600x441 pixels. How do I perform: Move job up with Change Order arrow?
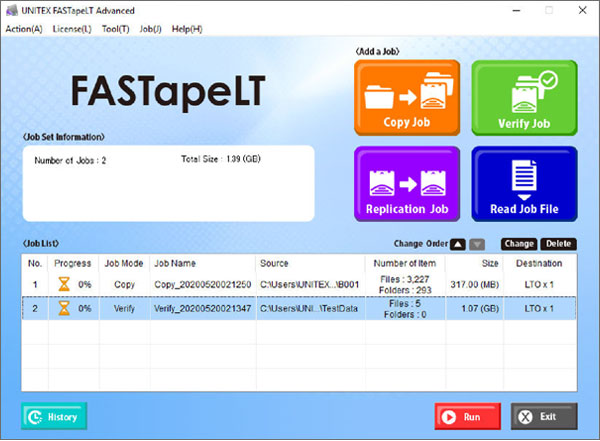tap(456, 243)
